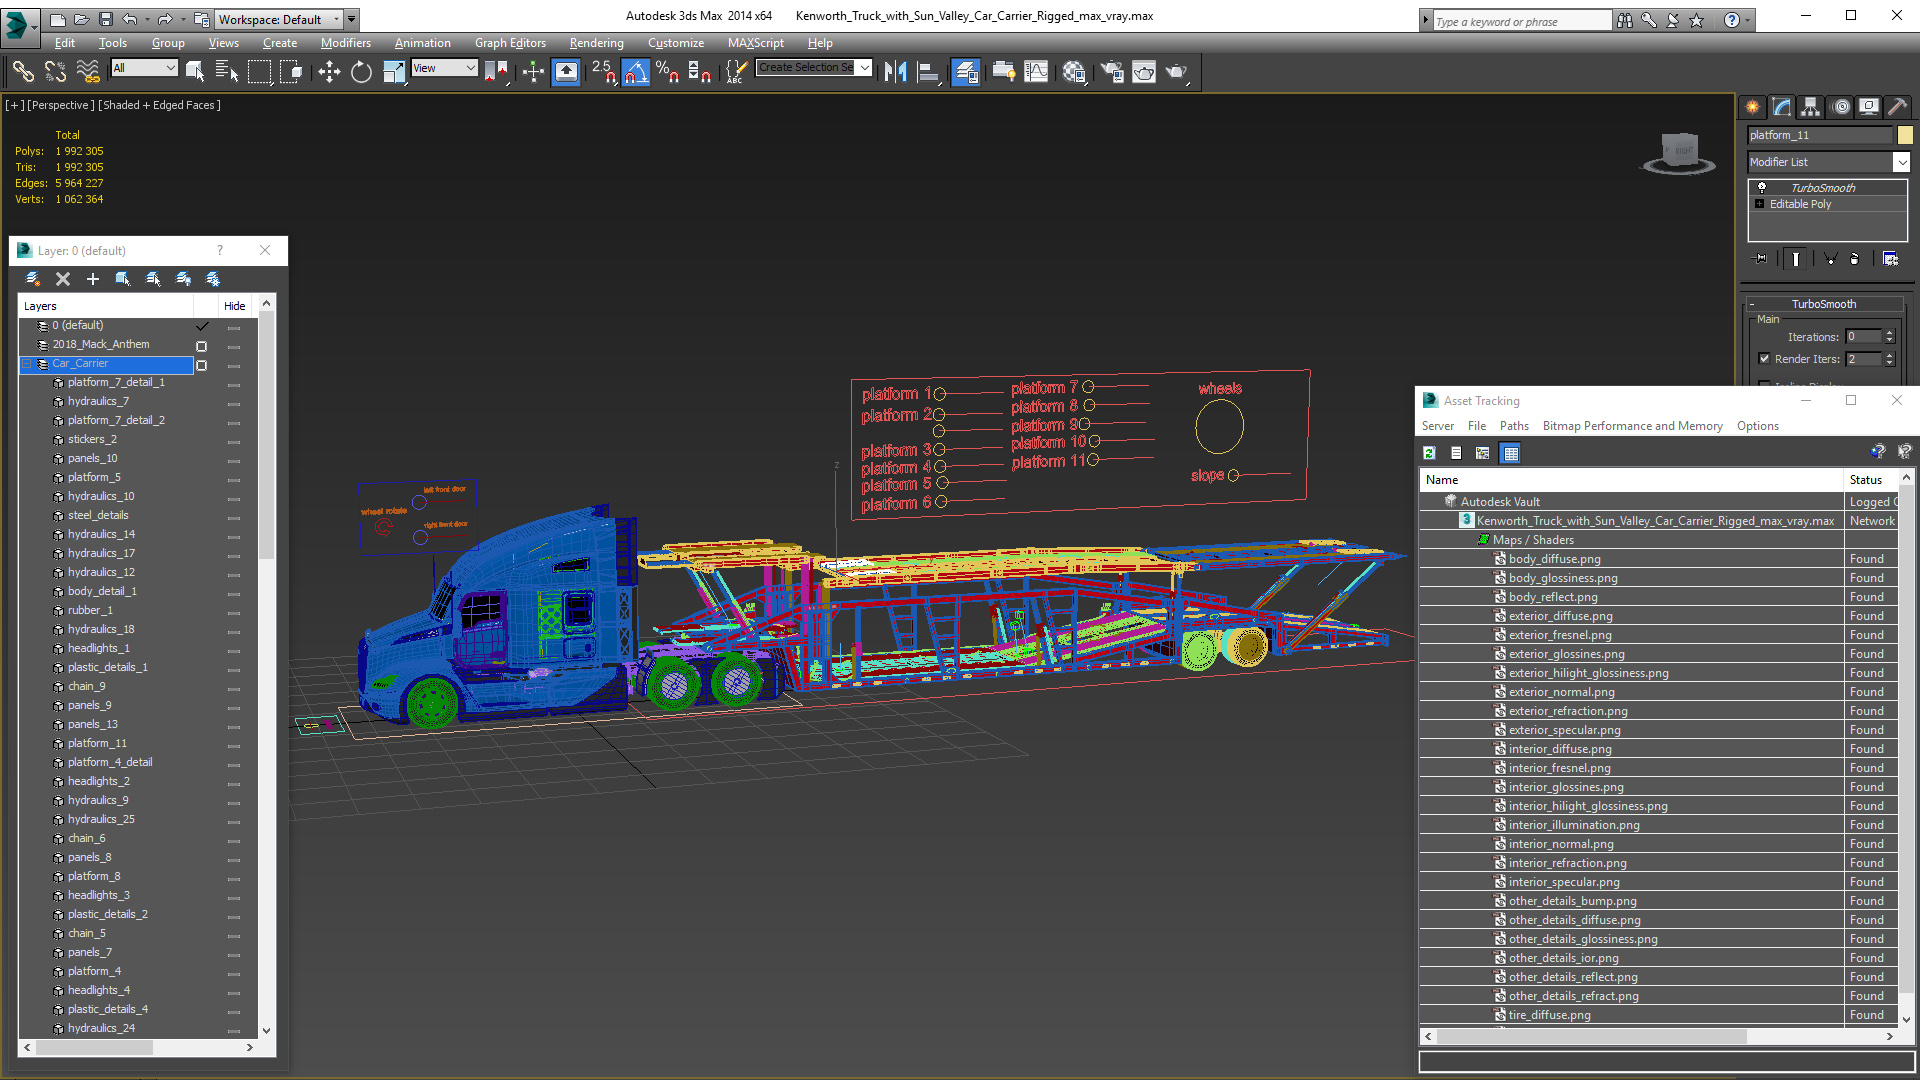This screenshot has height=1080, width=1920.
Task: Add selected objects to layer plus icon
Action: click(x=93, y=279)
